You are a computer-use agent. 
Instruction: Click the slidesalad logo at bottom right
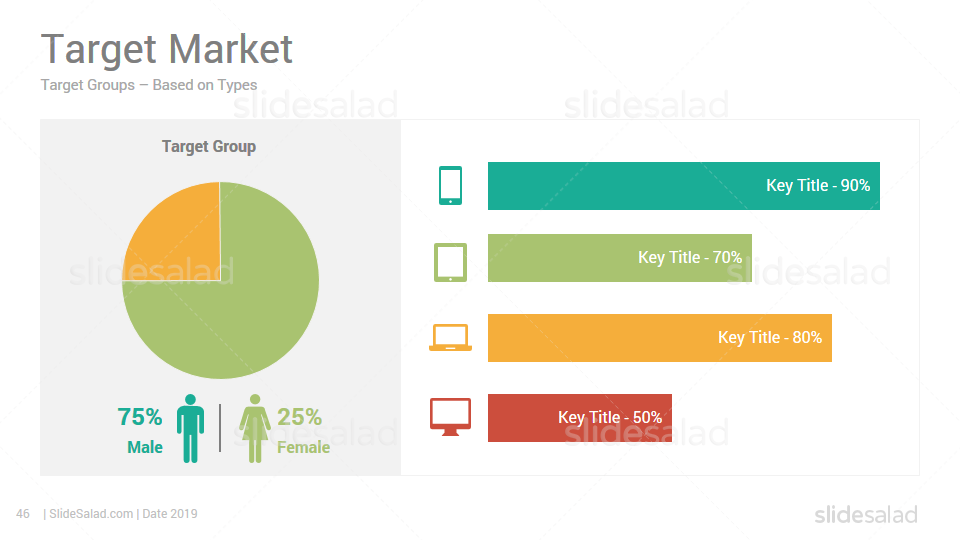[866, 514]
